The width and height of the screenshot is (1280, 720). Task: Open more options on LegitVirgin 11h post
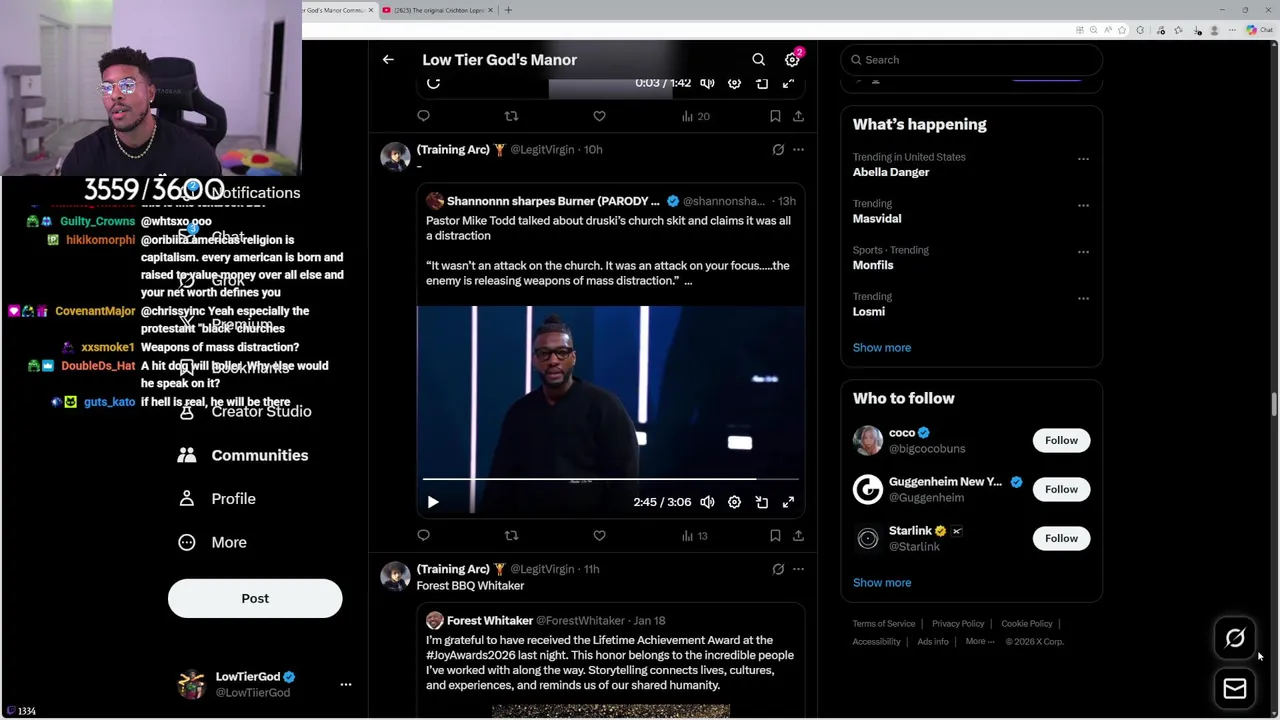(798, 569)
